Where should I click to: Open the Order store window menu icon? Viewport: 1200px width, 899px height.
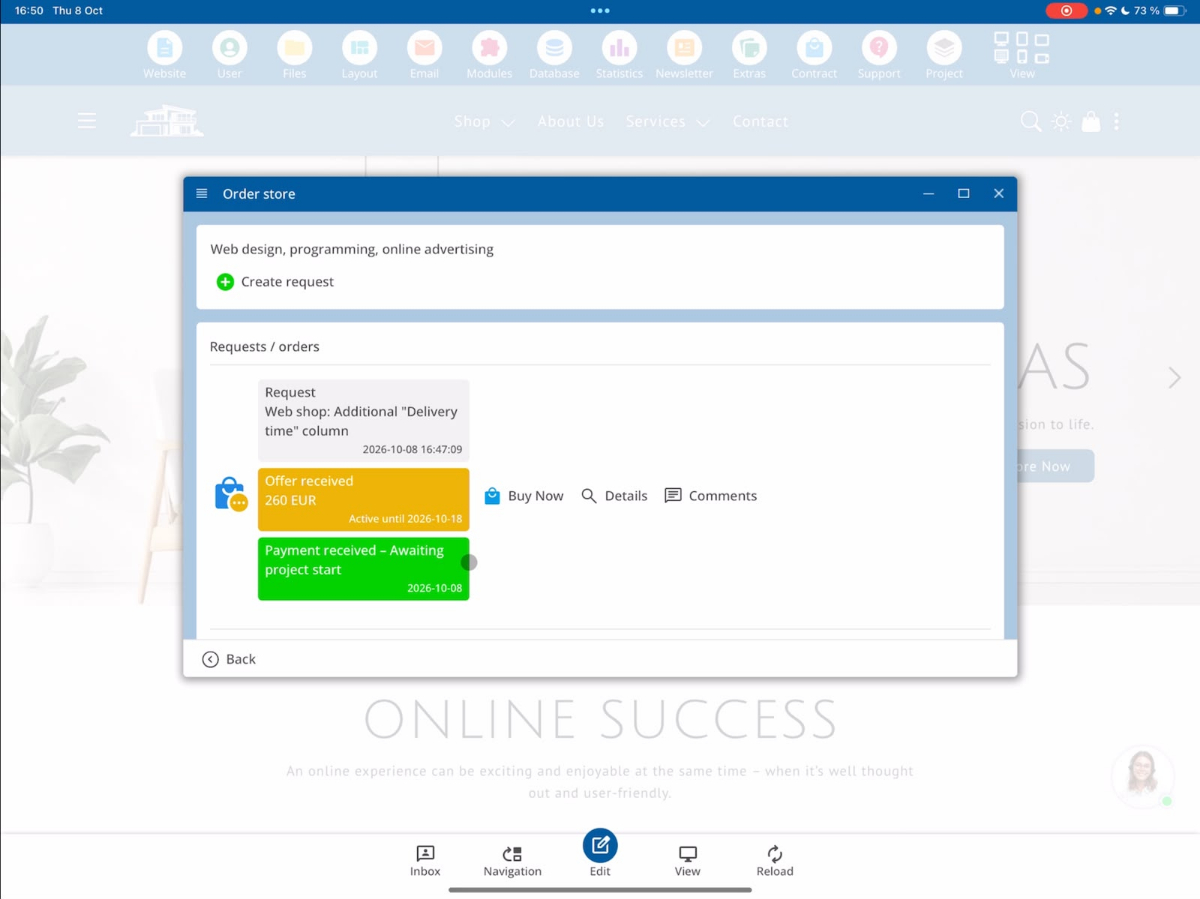click(202, 194)
